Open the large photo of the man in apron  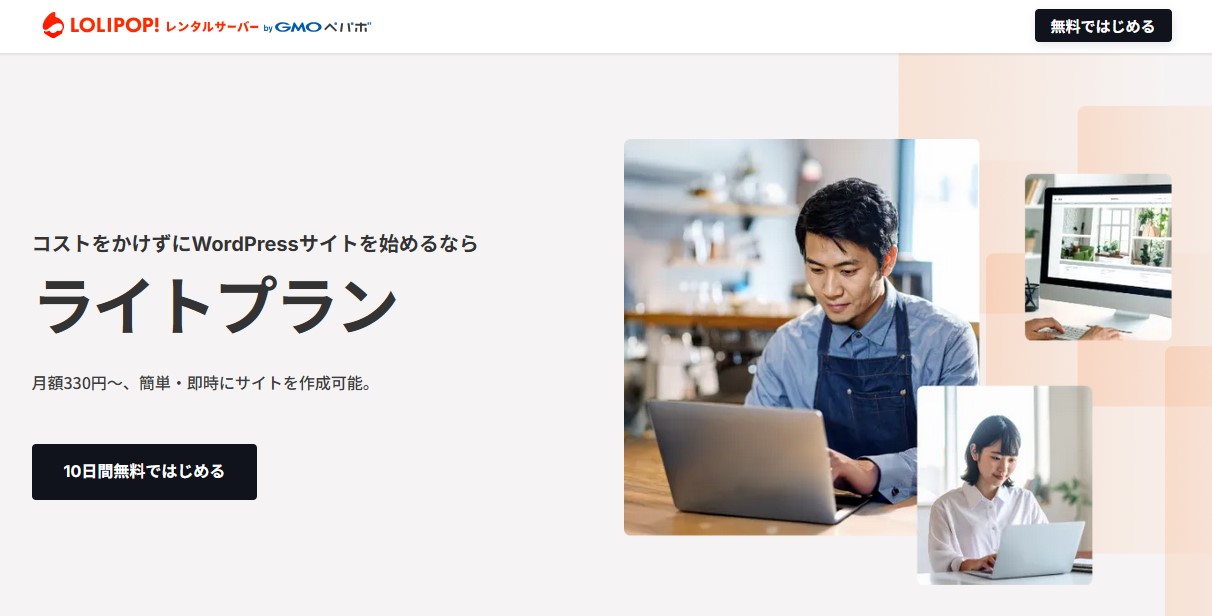[801, 337]
